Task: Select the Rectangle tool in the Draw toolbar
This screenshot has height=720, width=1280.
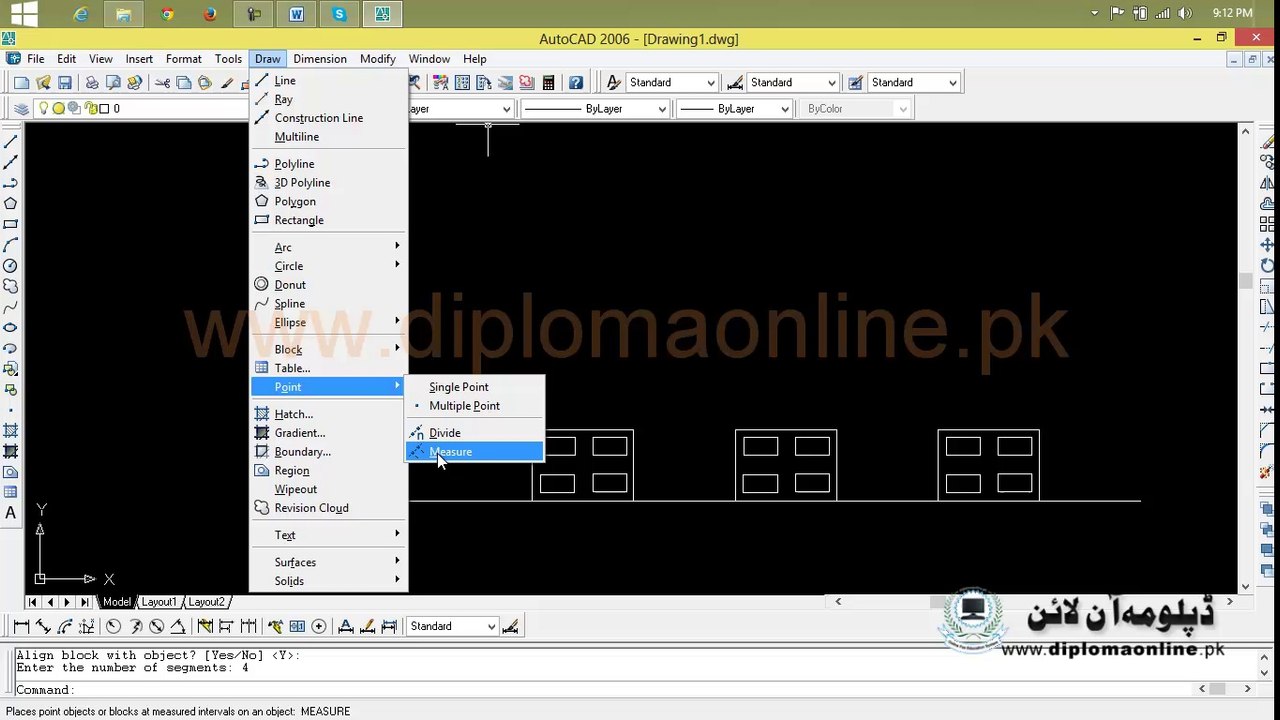Action: (11, 225)
